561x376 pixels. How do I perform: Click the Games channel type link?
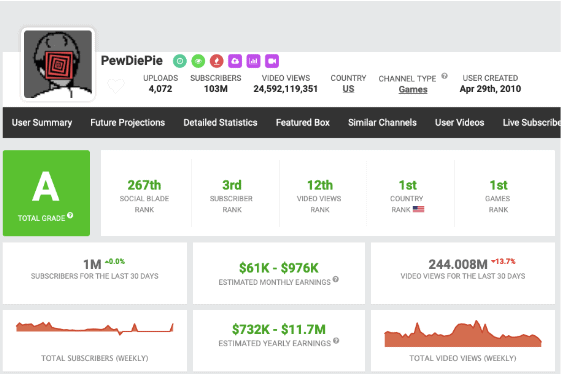413,89
